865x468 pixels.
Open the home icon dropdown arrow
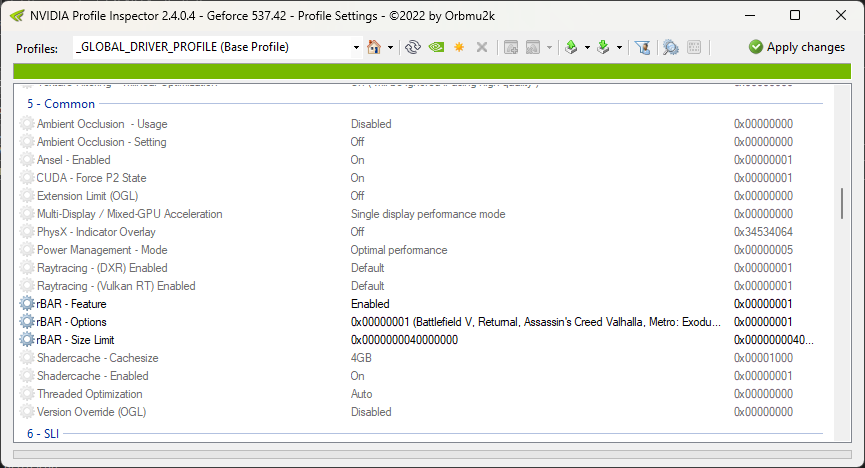tap(390, 47)
